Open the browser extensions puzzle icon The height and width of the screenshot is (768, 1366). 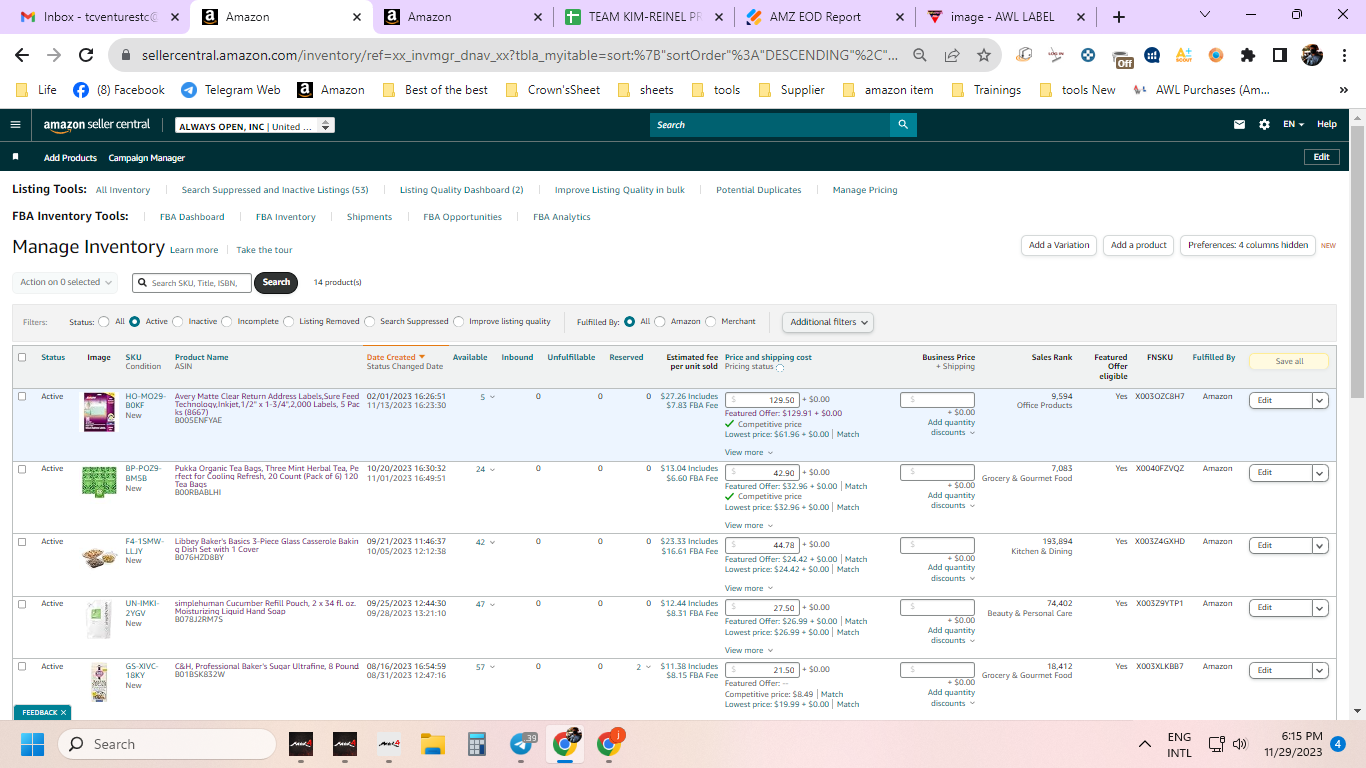pyautogui.click(x=1248, y=55)
